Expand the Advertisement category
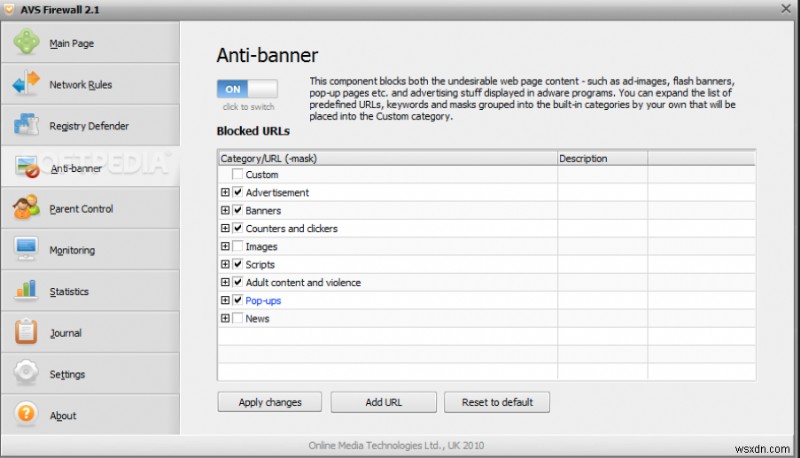Image resolution: width=800 pixels, height=458 pixels. pos(225,192)
